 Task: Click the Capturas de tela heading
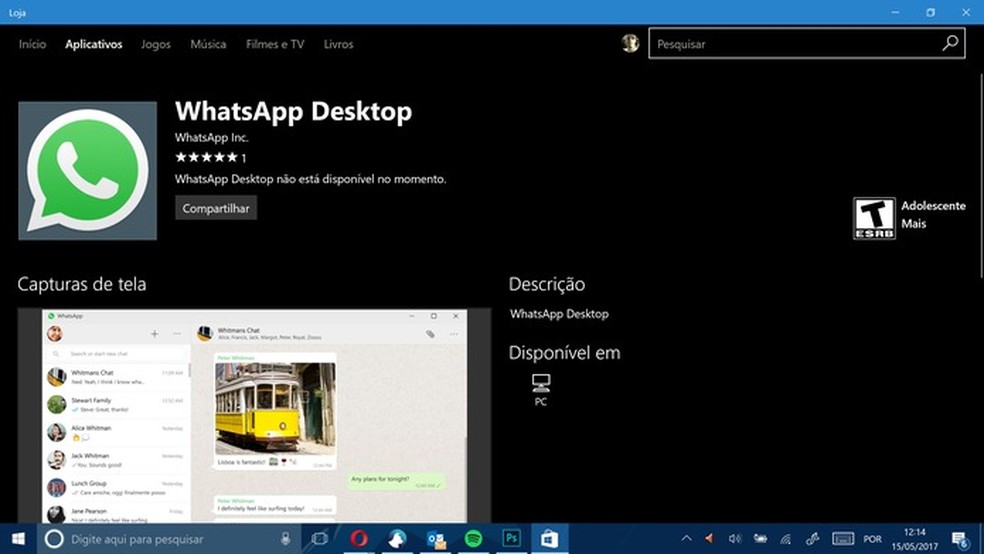[x=82, y=284]
